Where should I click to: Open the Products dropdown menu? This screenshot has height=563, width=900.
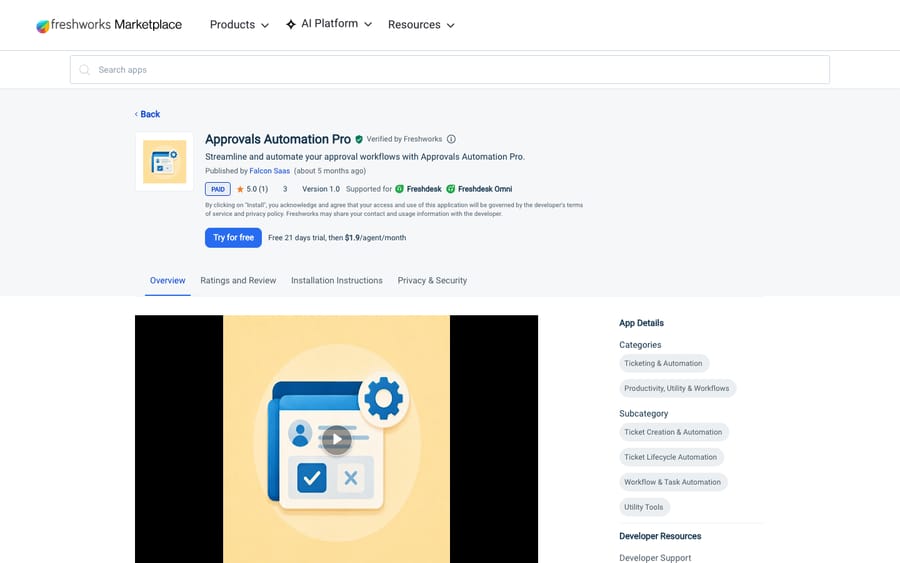239,25
